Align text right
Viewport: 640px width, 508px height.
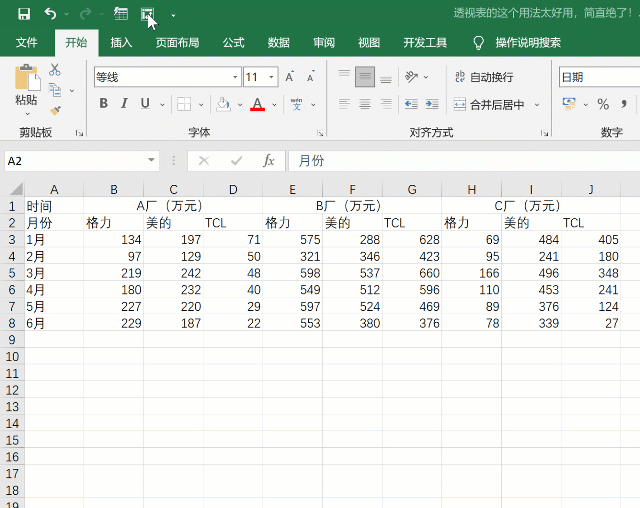coord(386,104)
